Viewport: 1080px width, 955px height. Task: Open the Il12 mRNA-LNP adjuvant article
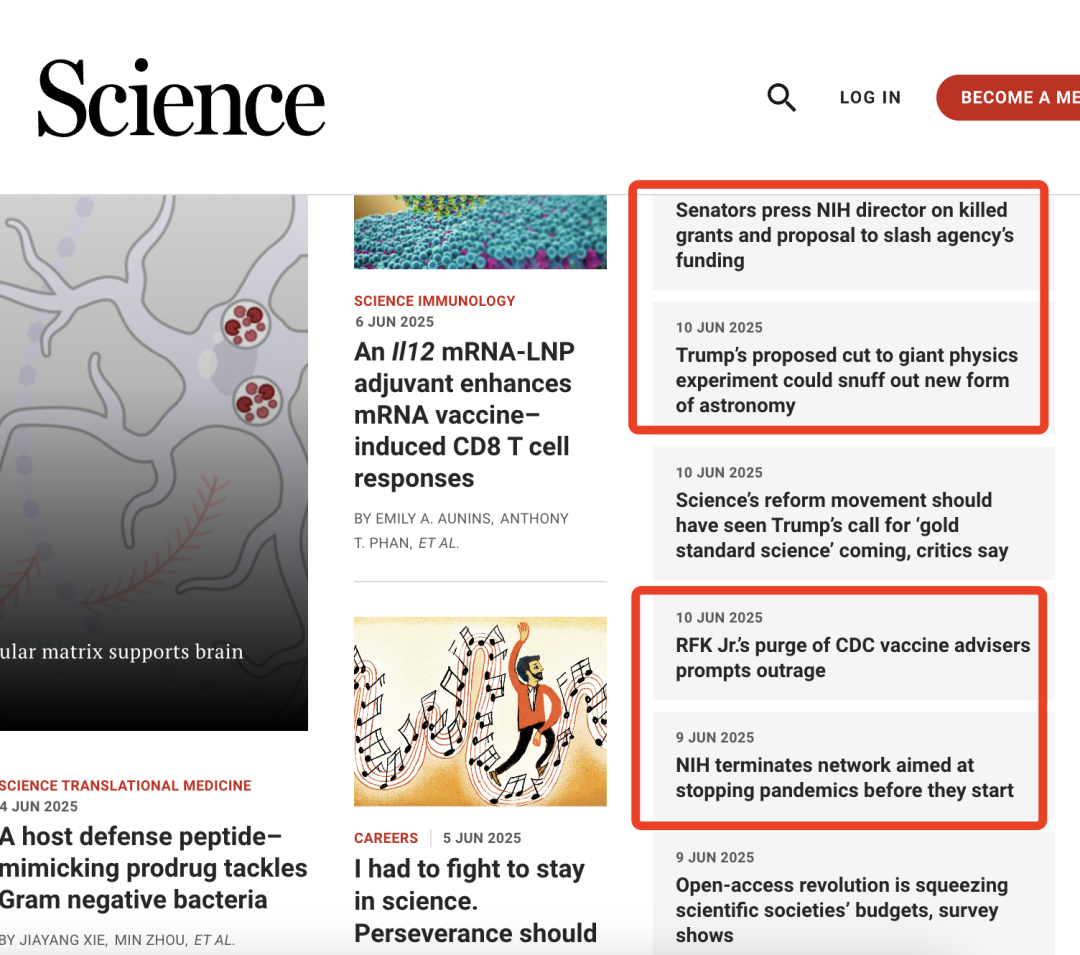tap(464, 414)
